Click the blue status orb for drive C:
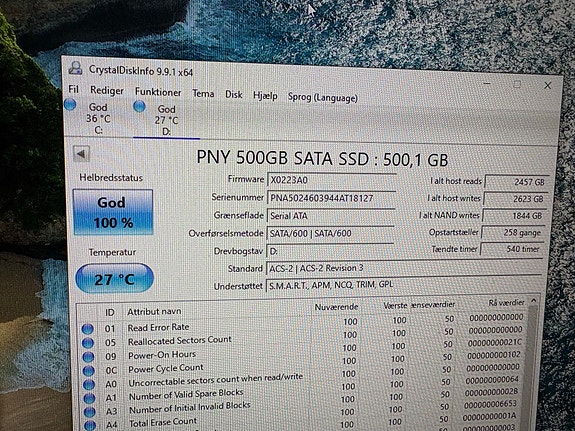Image resolution: width=575 pixels, height=431 pixels. pyautogui.click(x=70, y=105)
